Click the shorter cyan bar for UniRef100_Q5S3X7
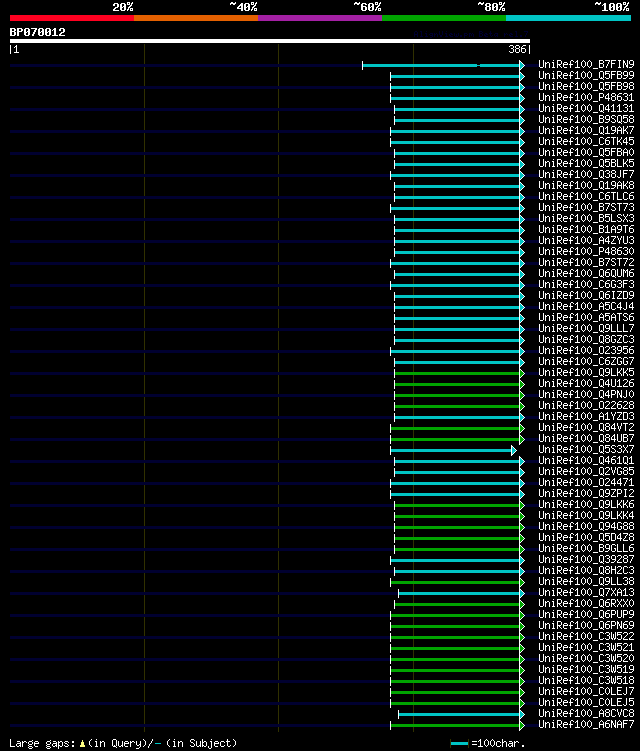This screenshot has width=640, height=751. pos(453,451)
